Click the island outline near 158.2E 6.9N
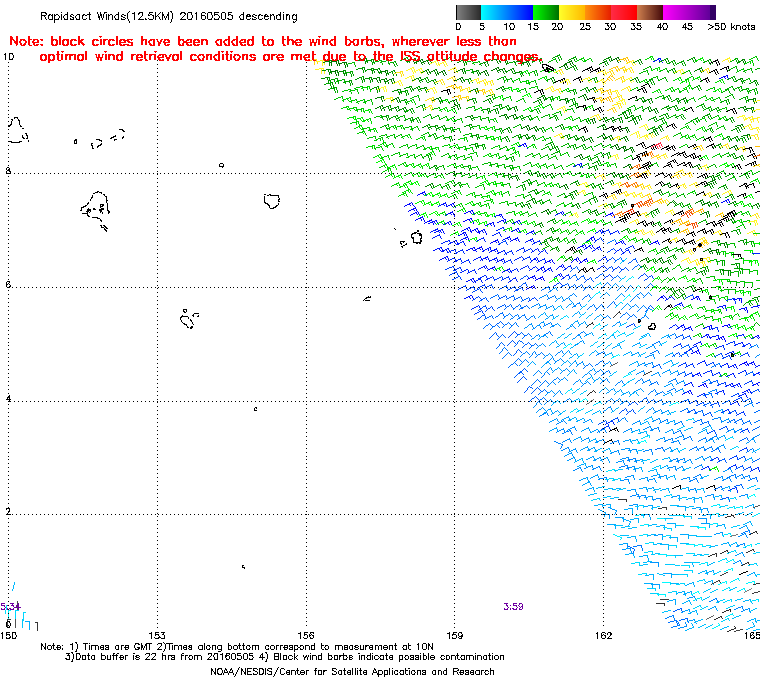 coord(416,237)
